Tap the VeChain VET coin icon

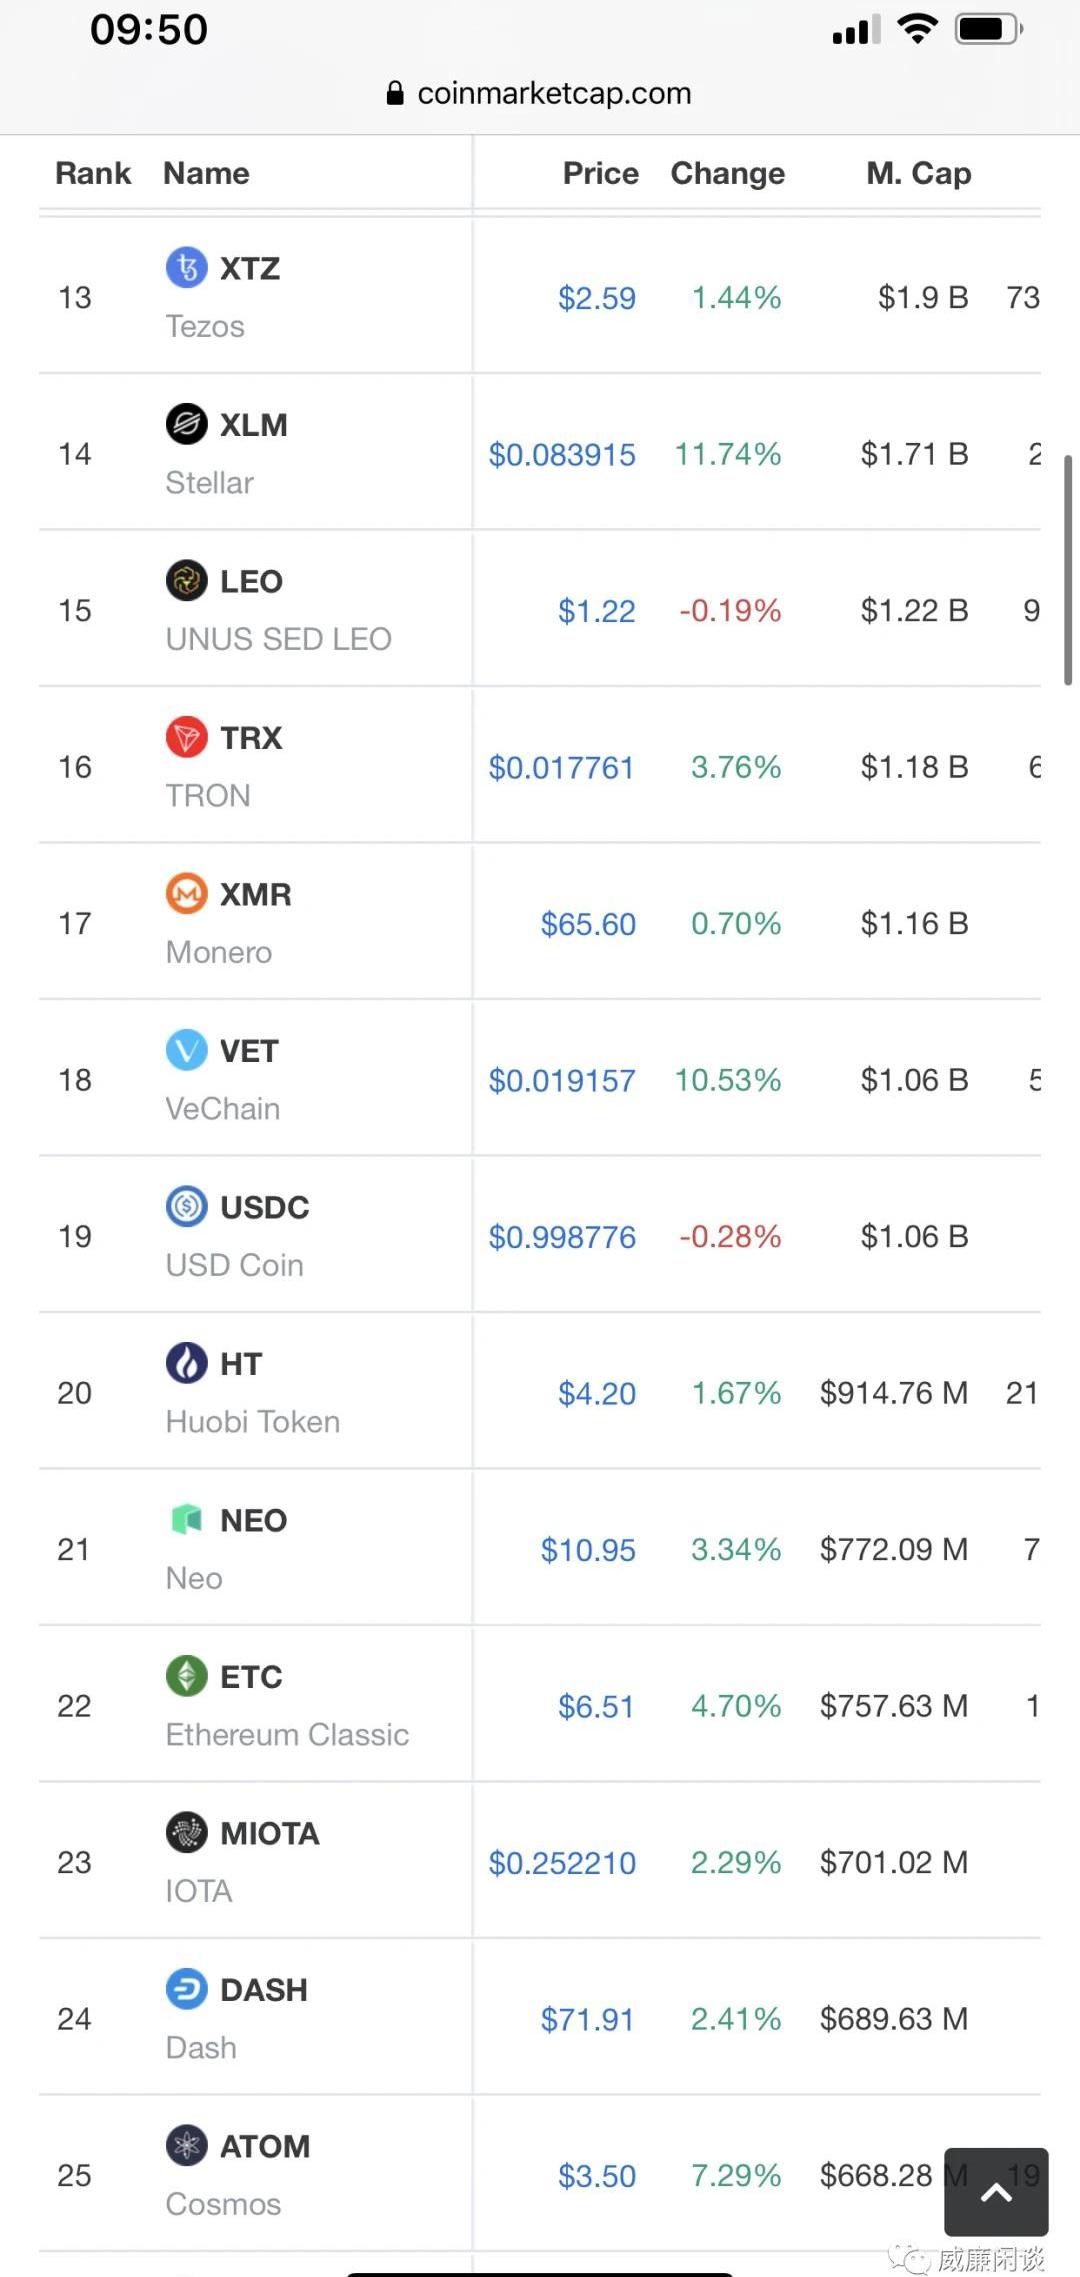click(x=186, y=1050)
